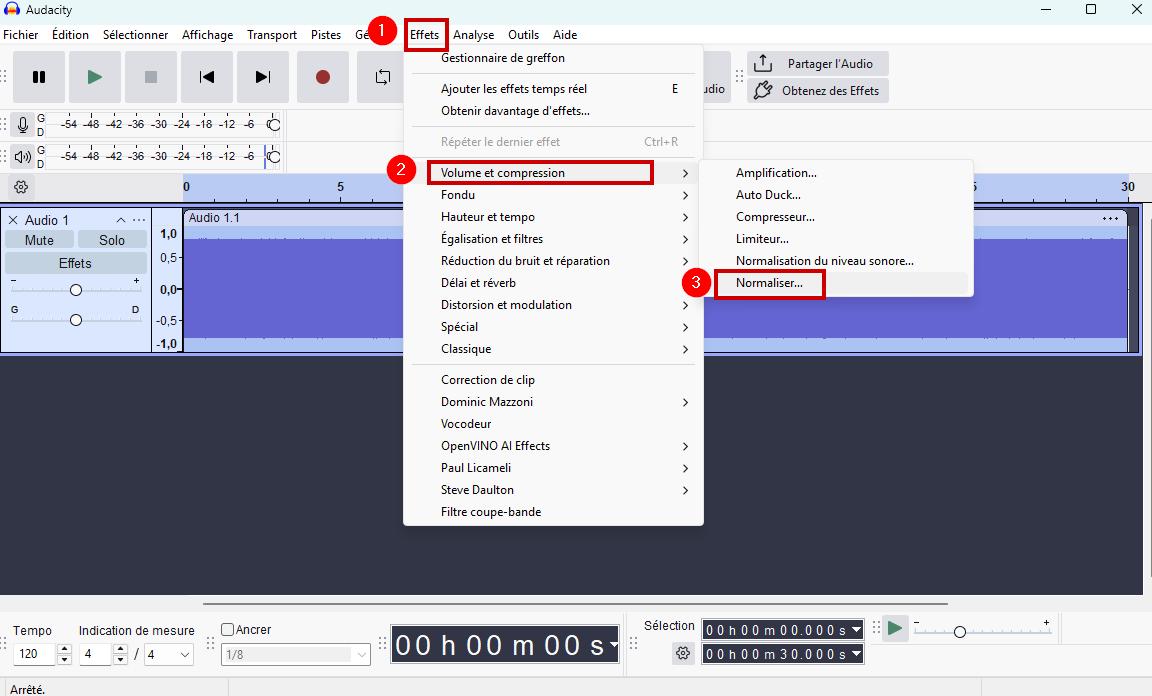Viewport: 1152px width, 696px height.
Task: Open the time signature denominator dropdown
Action: (x=168, y=655)
